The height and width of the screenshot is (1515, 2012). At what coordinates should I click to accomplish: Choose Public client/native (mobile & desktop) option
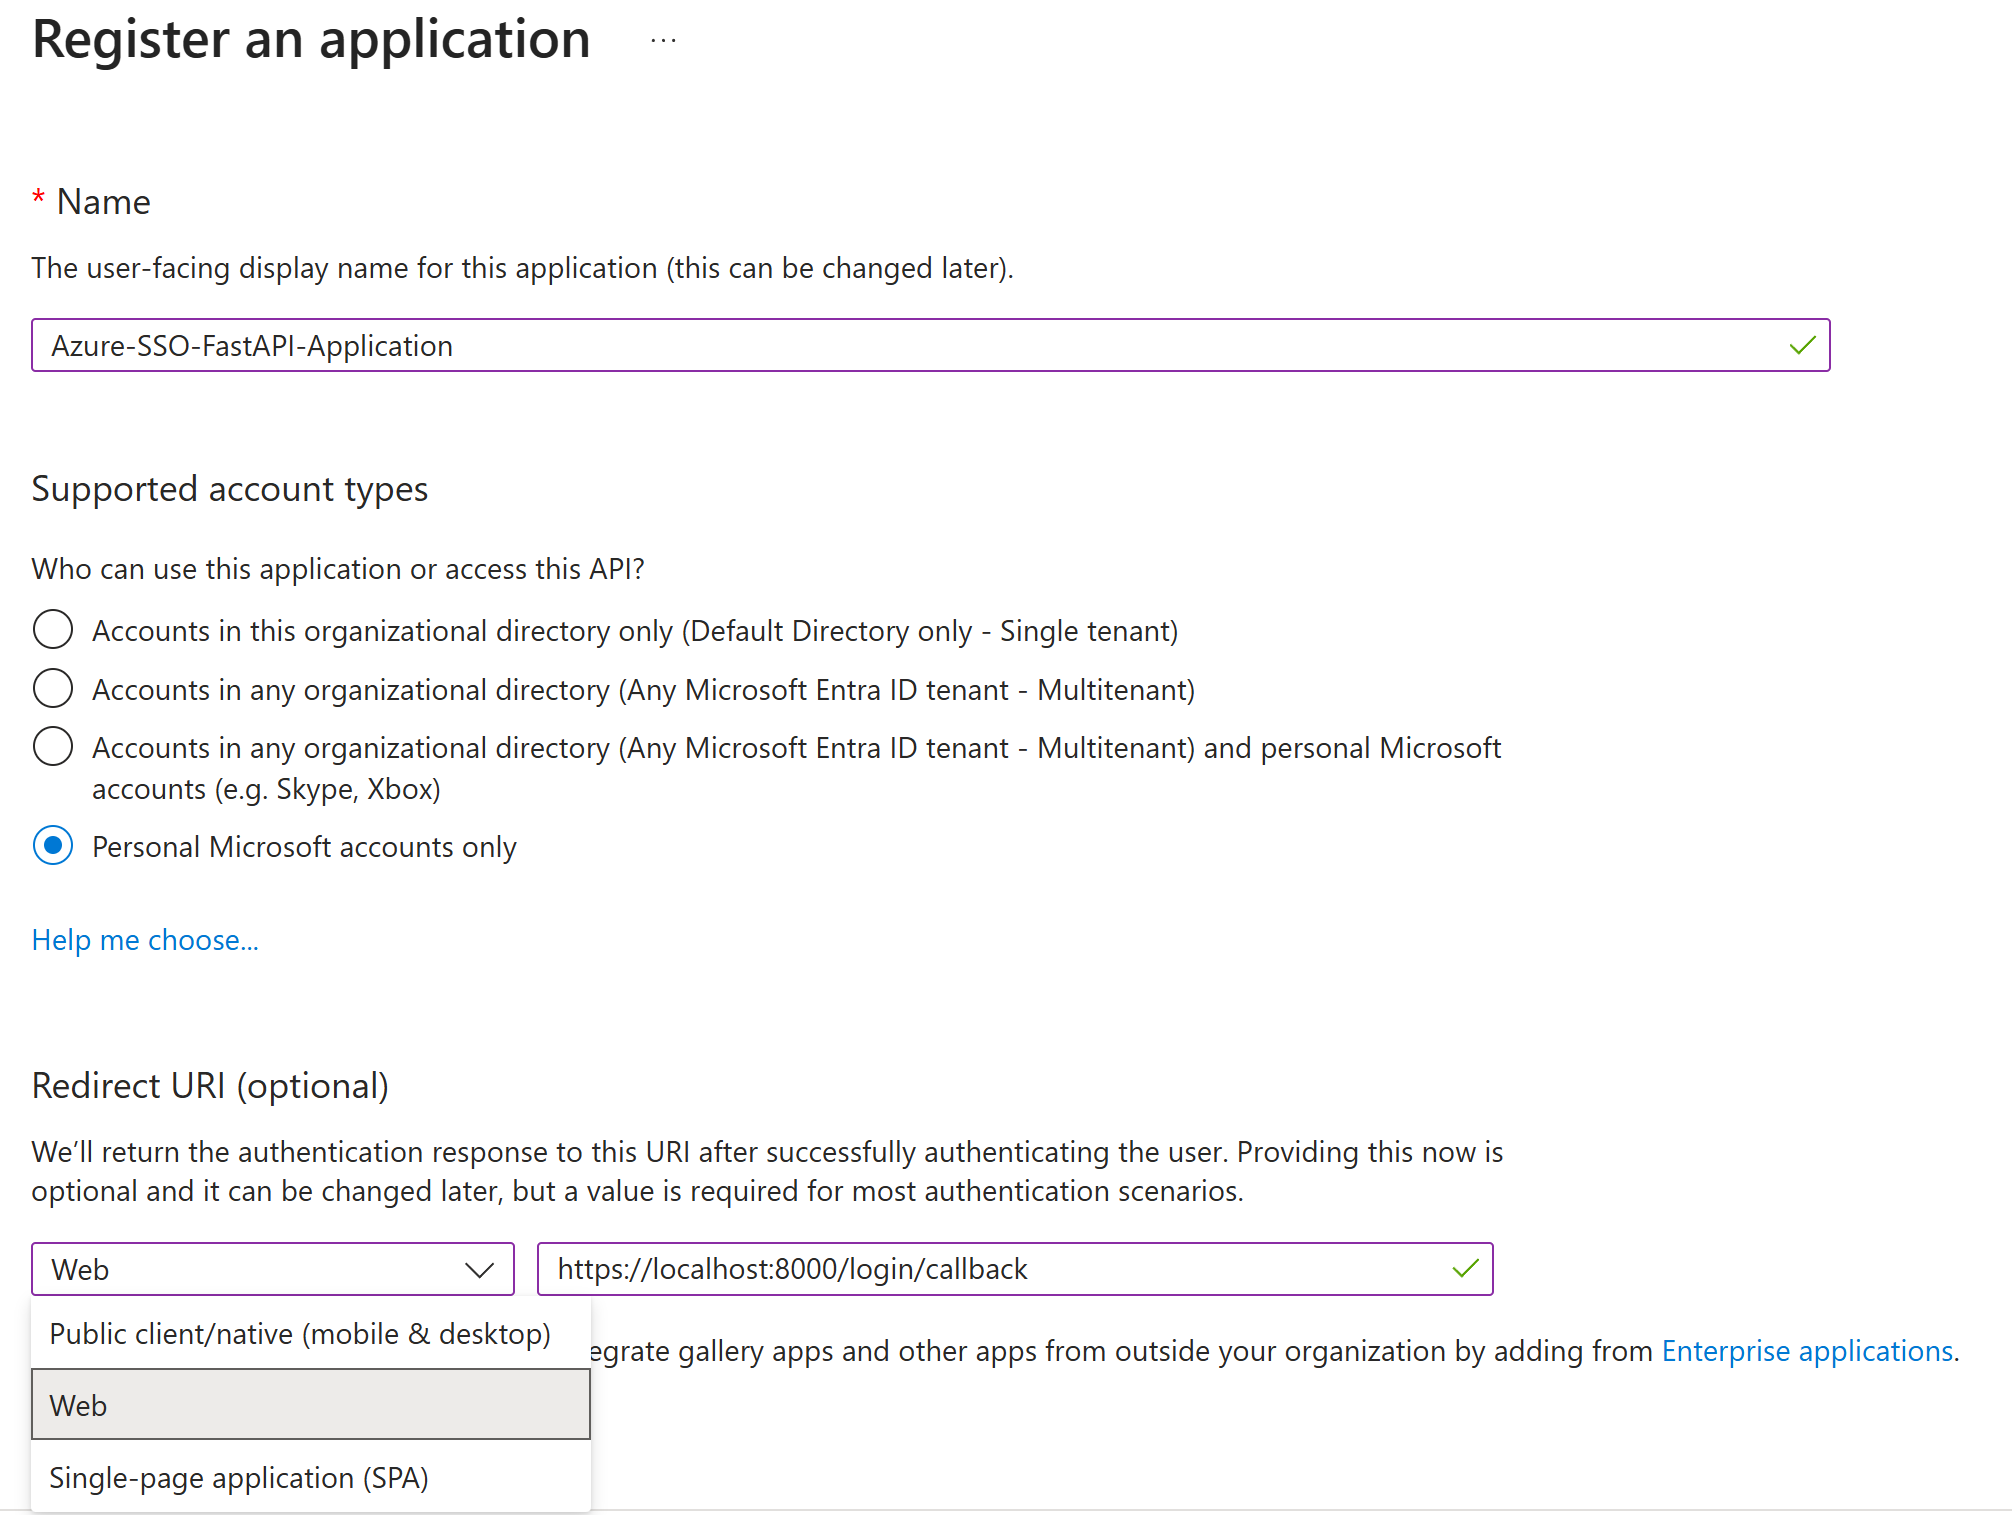coord(300,1334)
